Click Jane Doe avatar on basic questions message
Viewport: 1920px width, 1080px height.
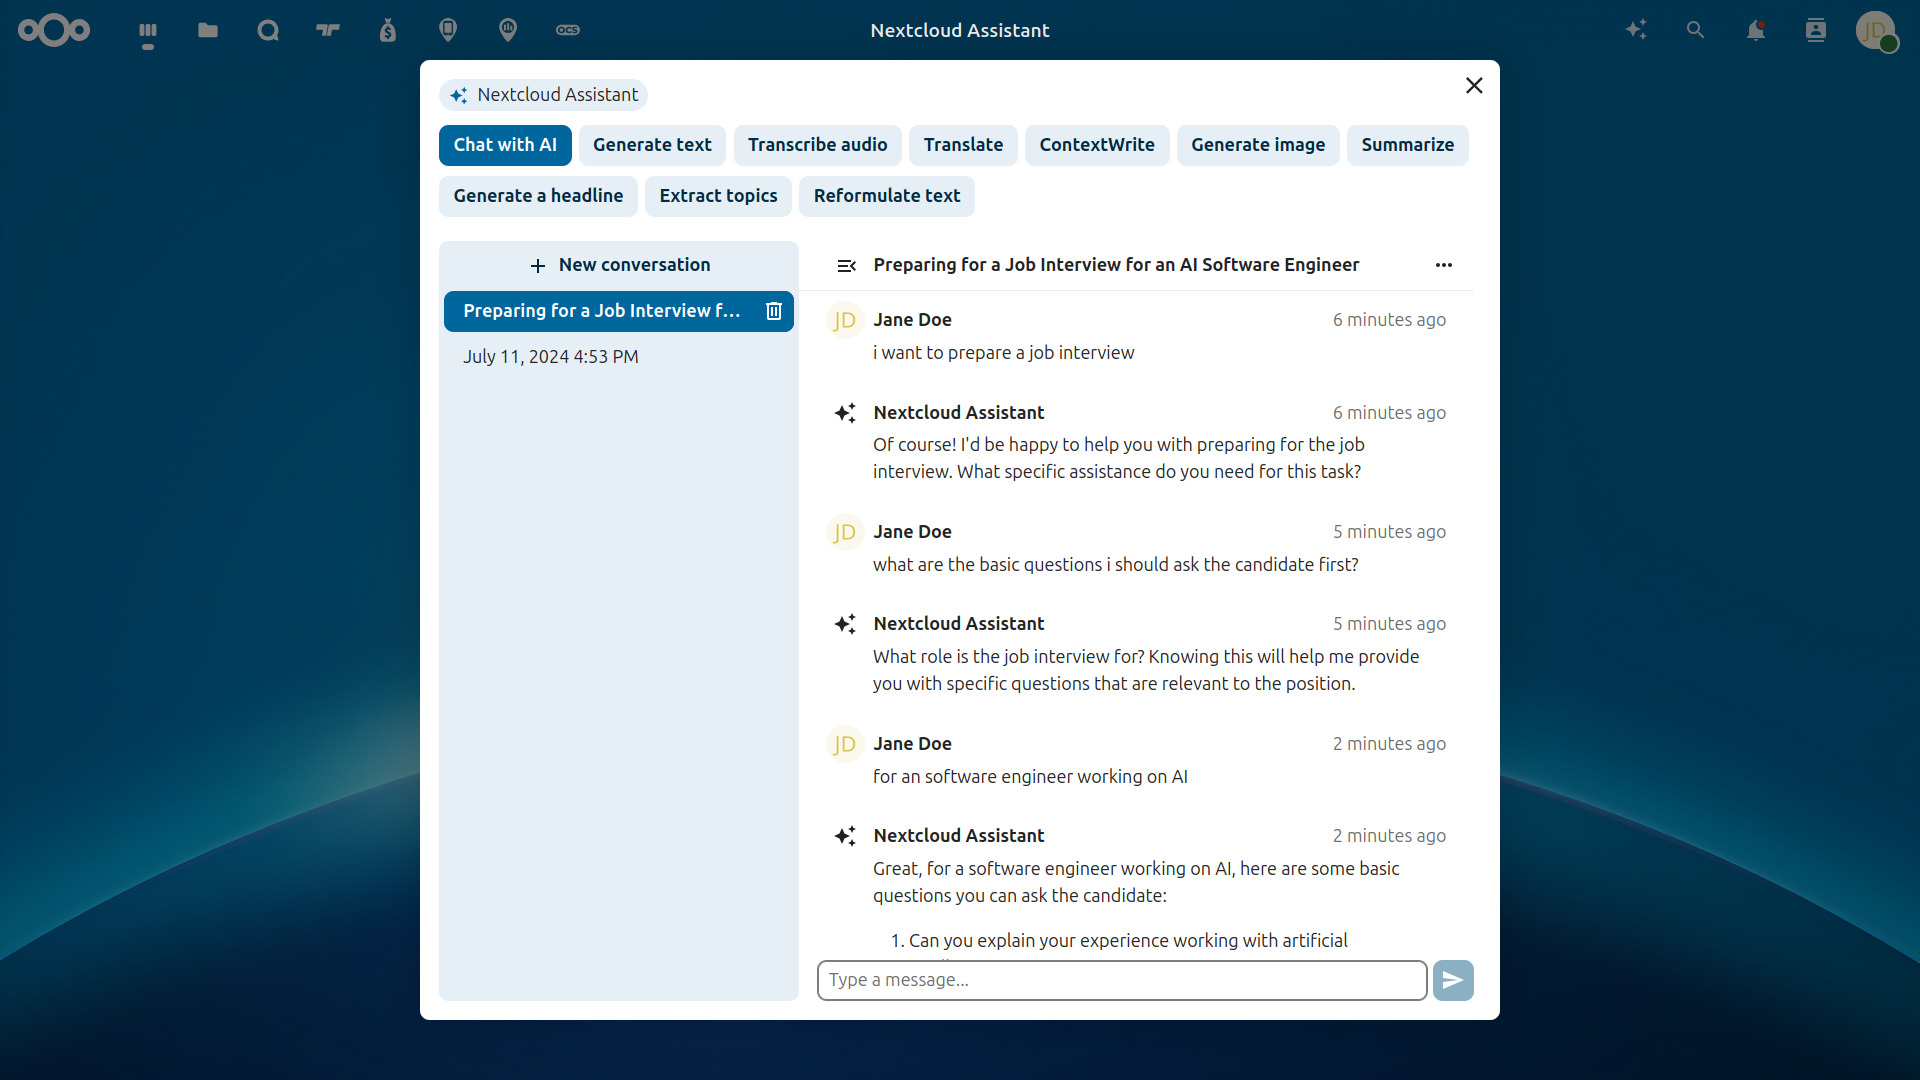845,532
